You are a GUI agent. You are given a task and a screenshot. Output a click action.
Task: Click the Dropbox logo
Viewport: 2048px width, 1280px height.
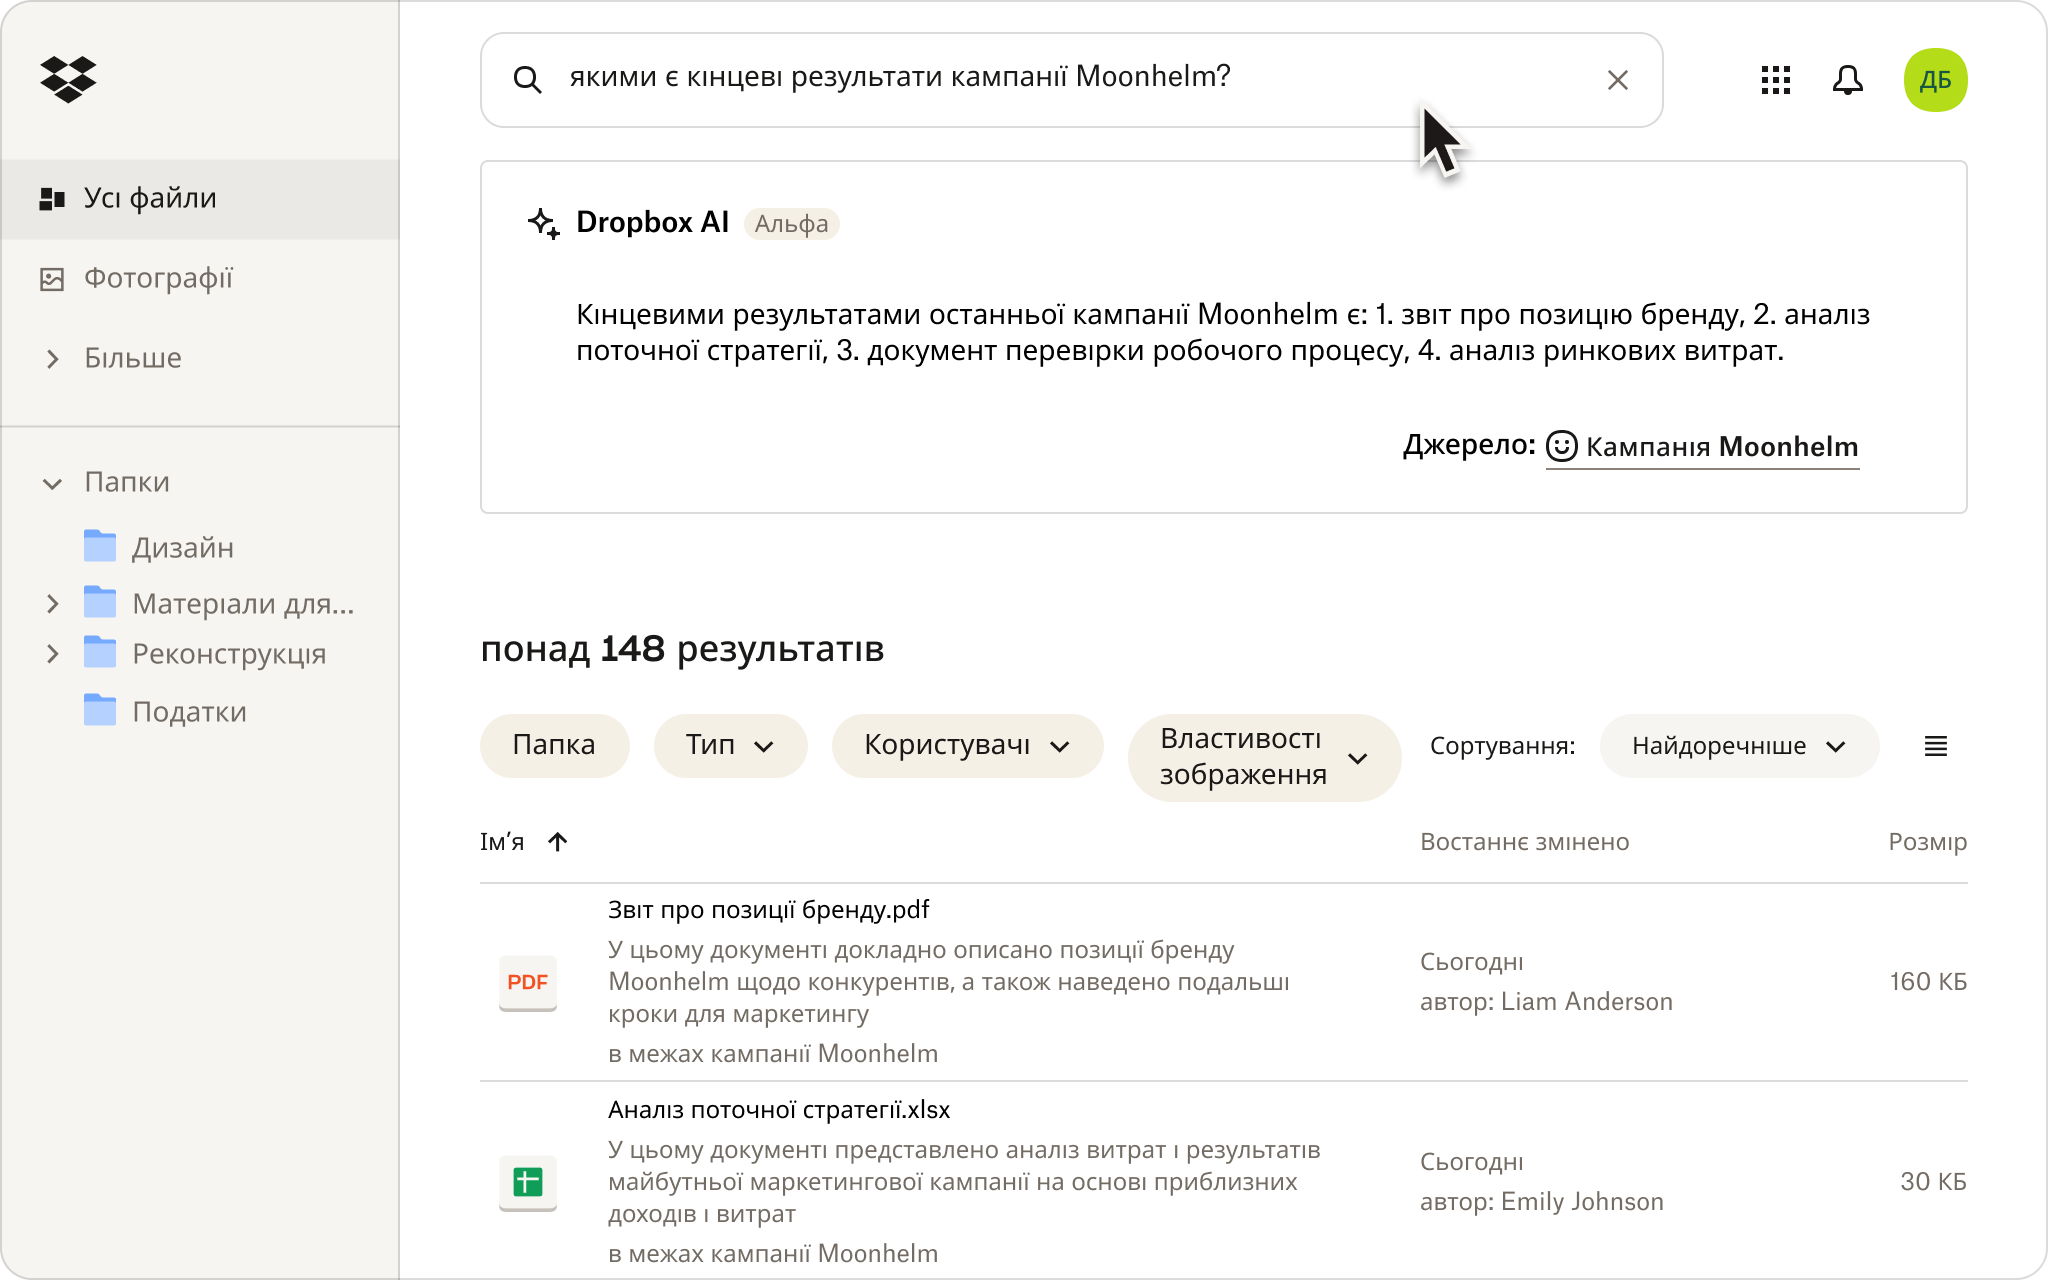click(68, 79)
